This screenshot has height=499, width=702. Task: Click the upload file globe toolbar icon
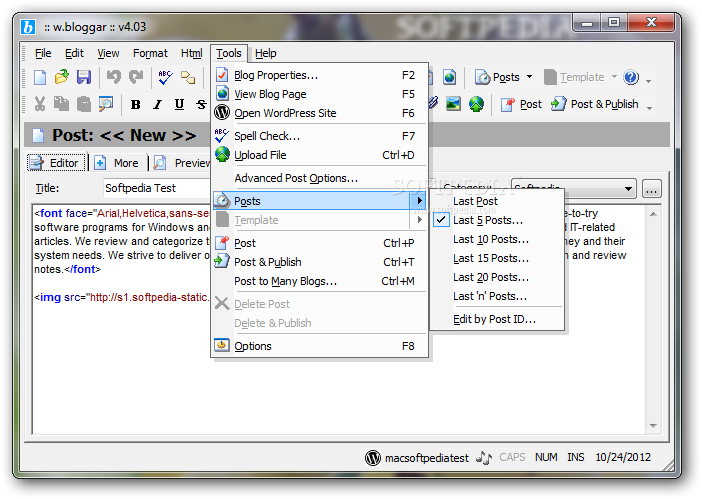click(x=476, y=104)
